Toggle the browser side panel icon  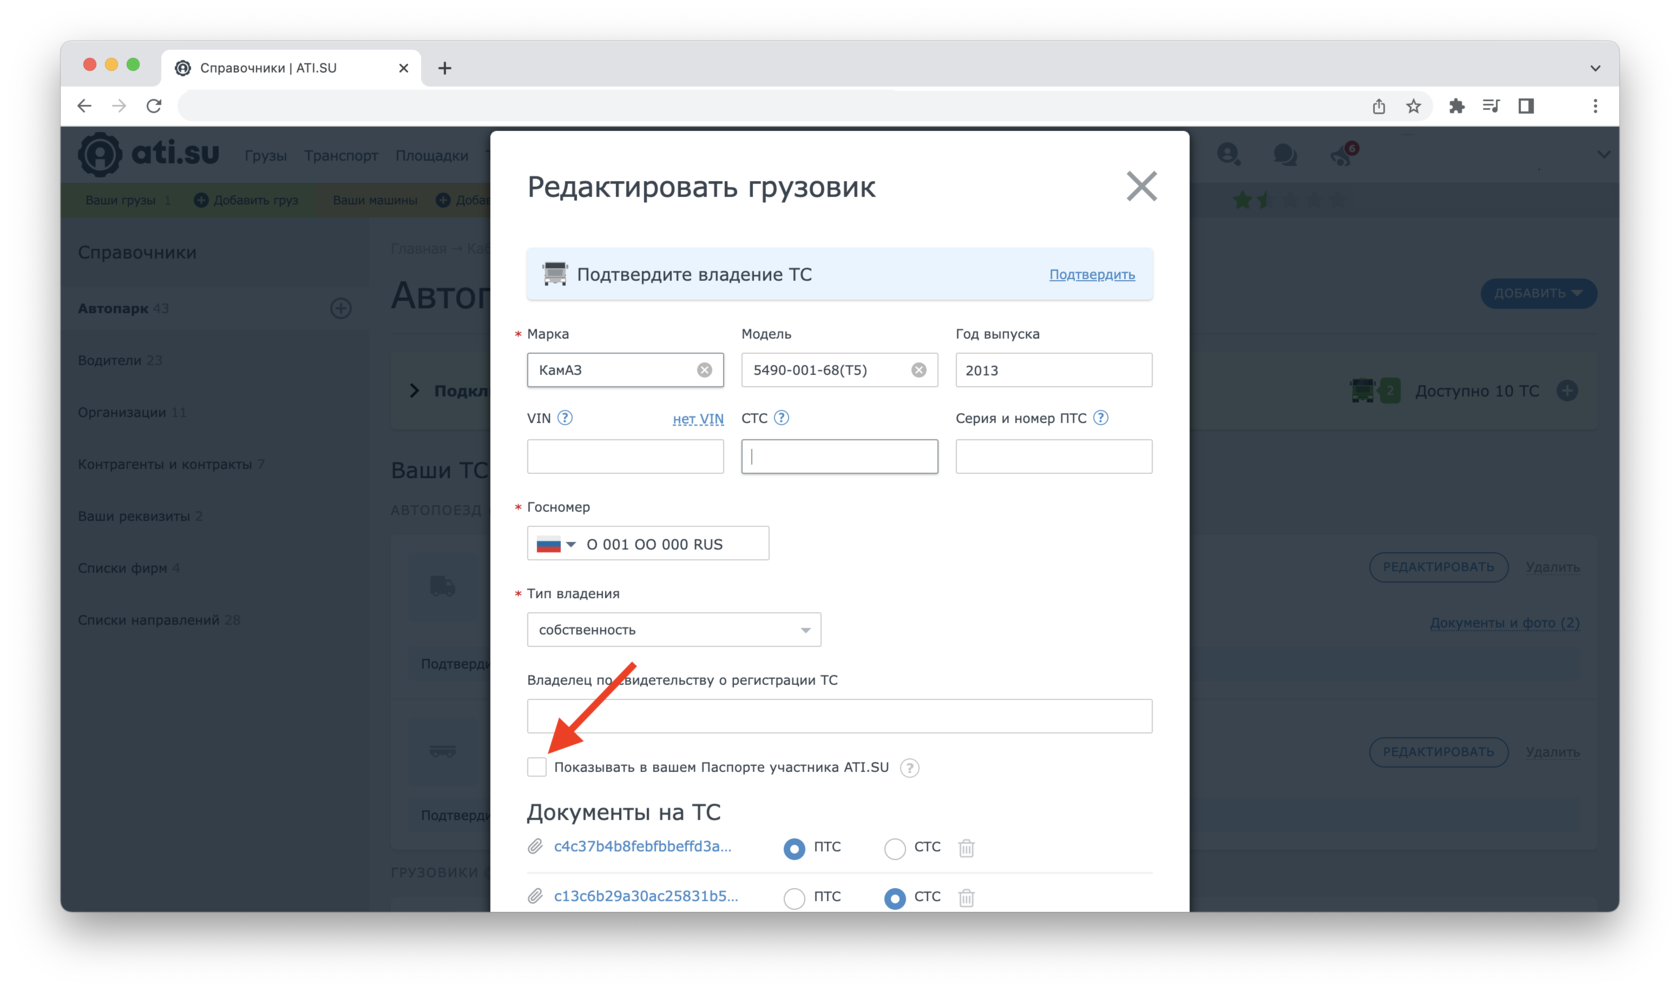1526,106
